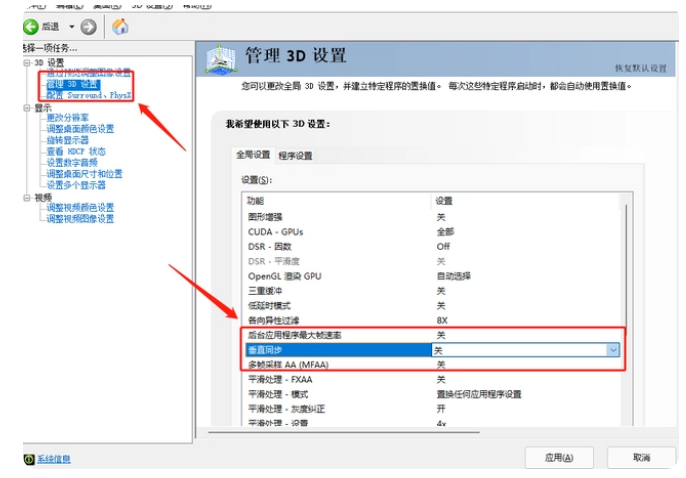Select the 平滑处理 - 灰度纠正 row
686x478 pixels.
pos(432,409)
